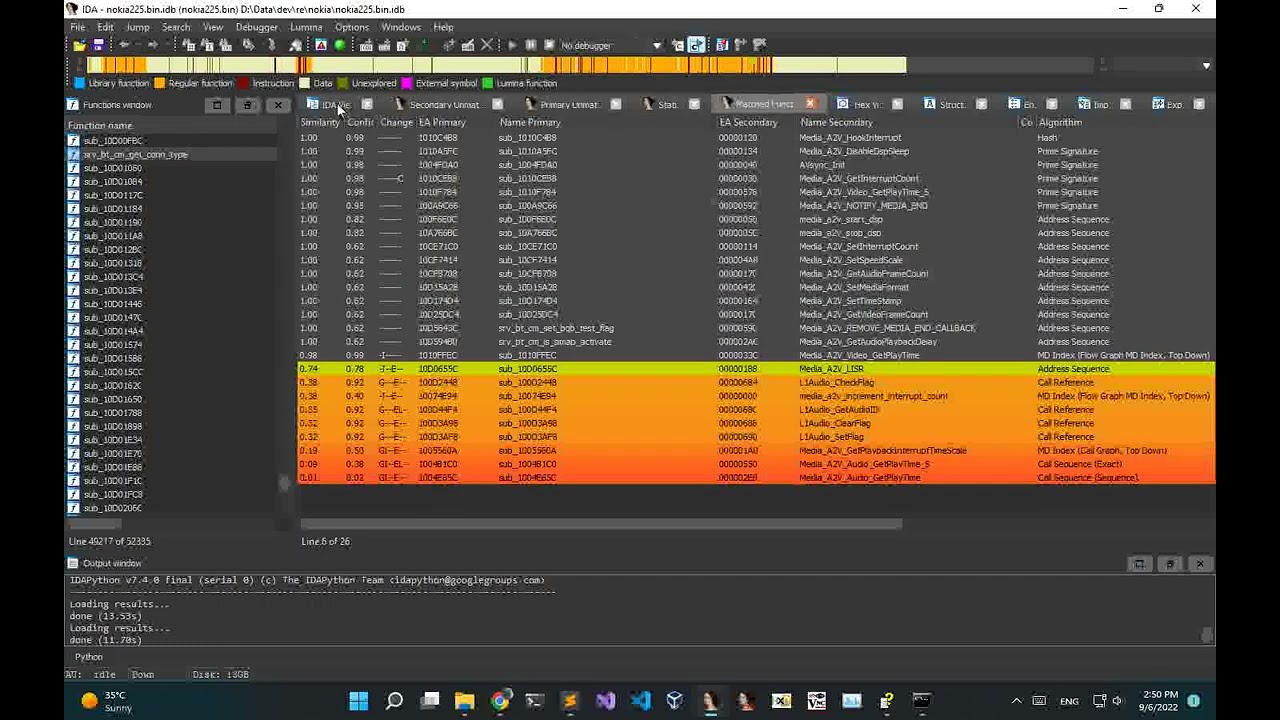Open the Lumina menu

[306, 27]
